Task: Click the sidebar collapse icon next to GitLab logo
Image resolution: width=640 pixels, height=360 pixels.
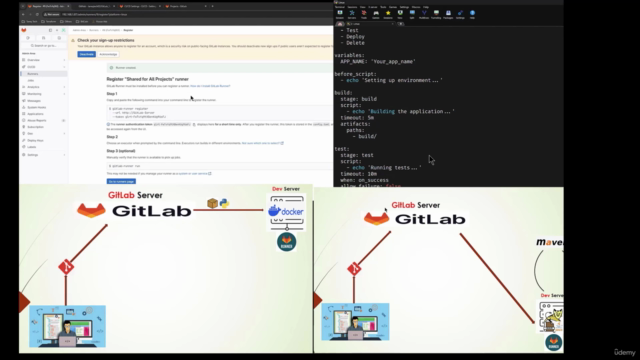Action: pos(50,30)
